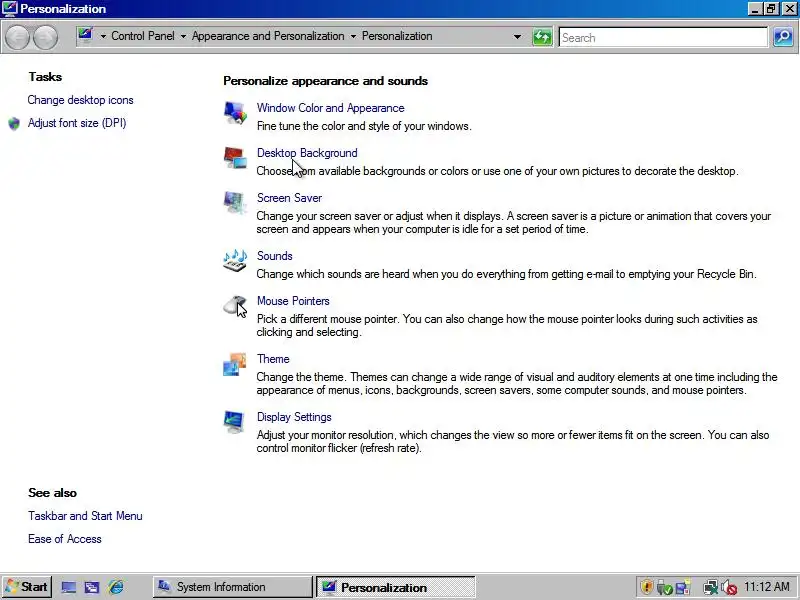Refresh the address bar with green arrows button
The image size is (800, 600).
pos(542,37)
